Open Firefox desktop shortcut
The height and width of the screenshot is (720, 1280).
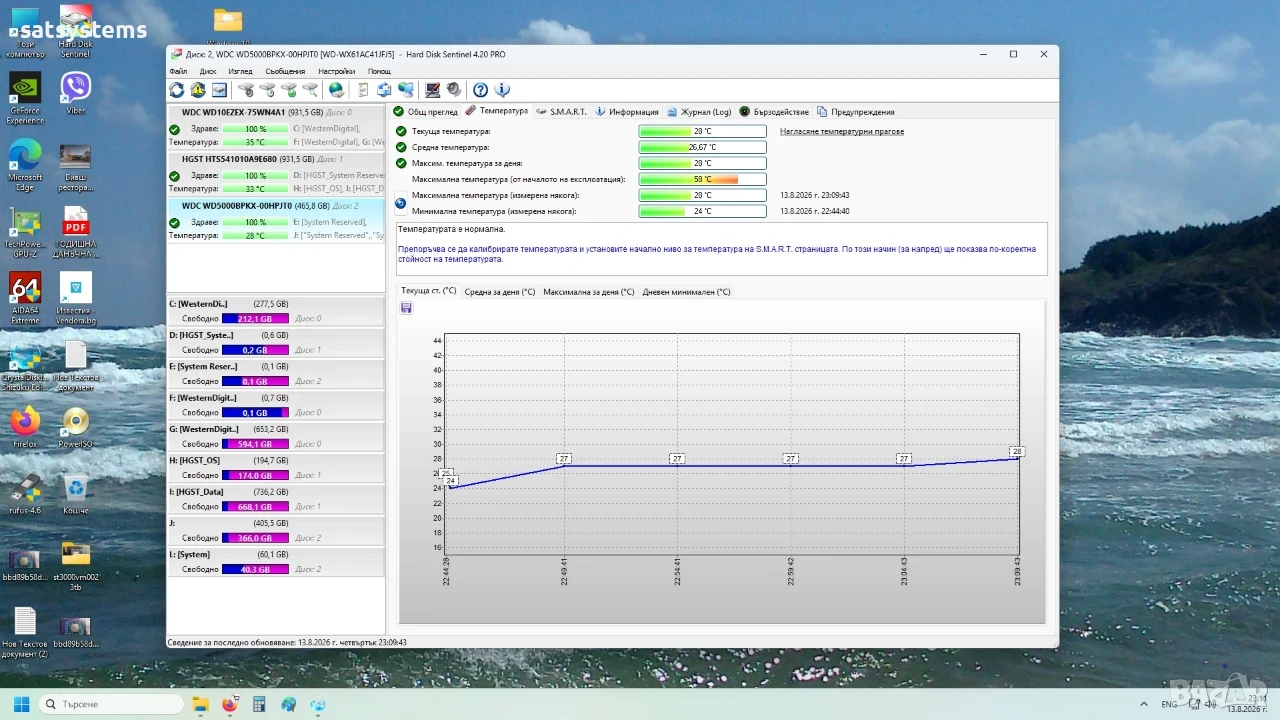pyautogui.click(x=25, y=427)
